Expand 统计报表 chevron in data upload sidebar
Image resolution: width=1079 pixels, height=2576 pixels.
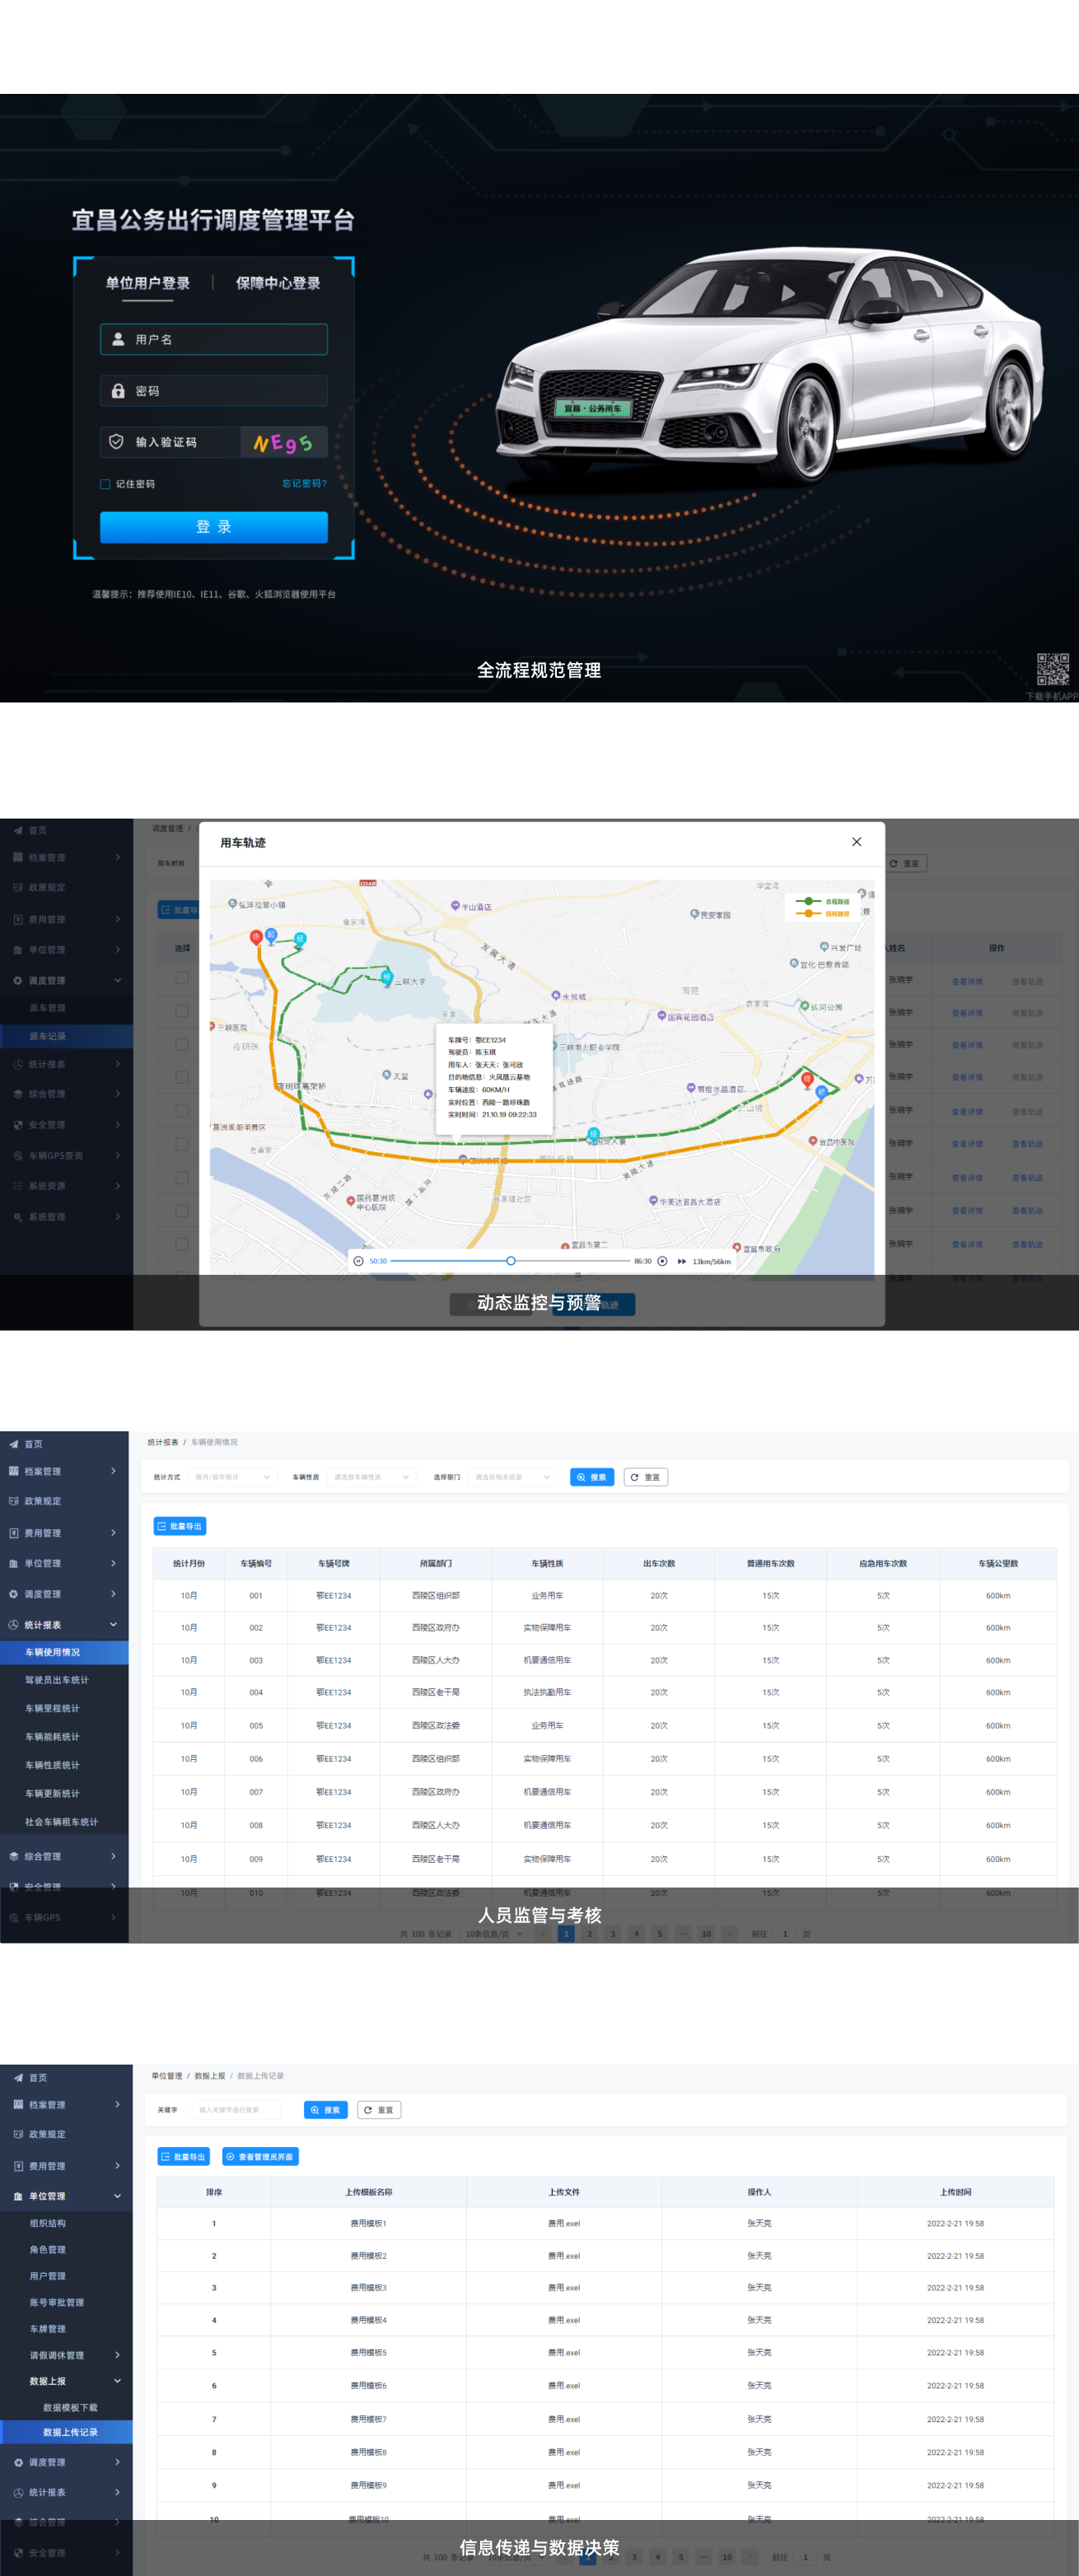pyautogui.click(x=117, y=2492)
